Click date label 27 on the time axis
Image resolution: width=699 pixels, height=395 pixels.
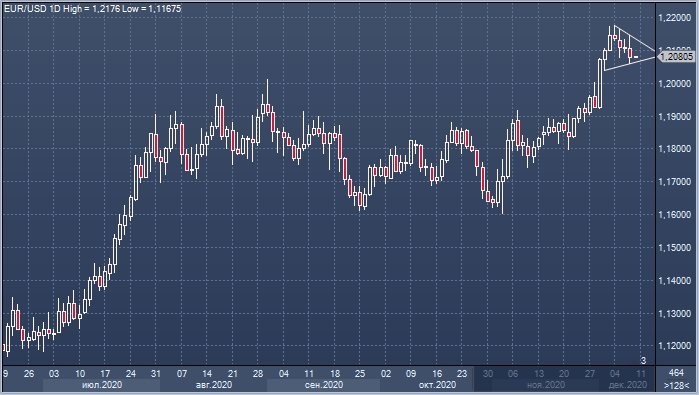point(590,374)
